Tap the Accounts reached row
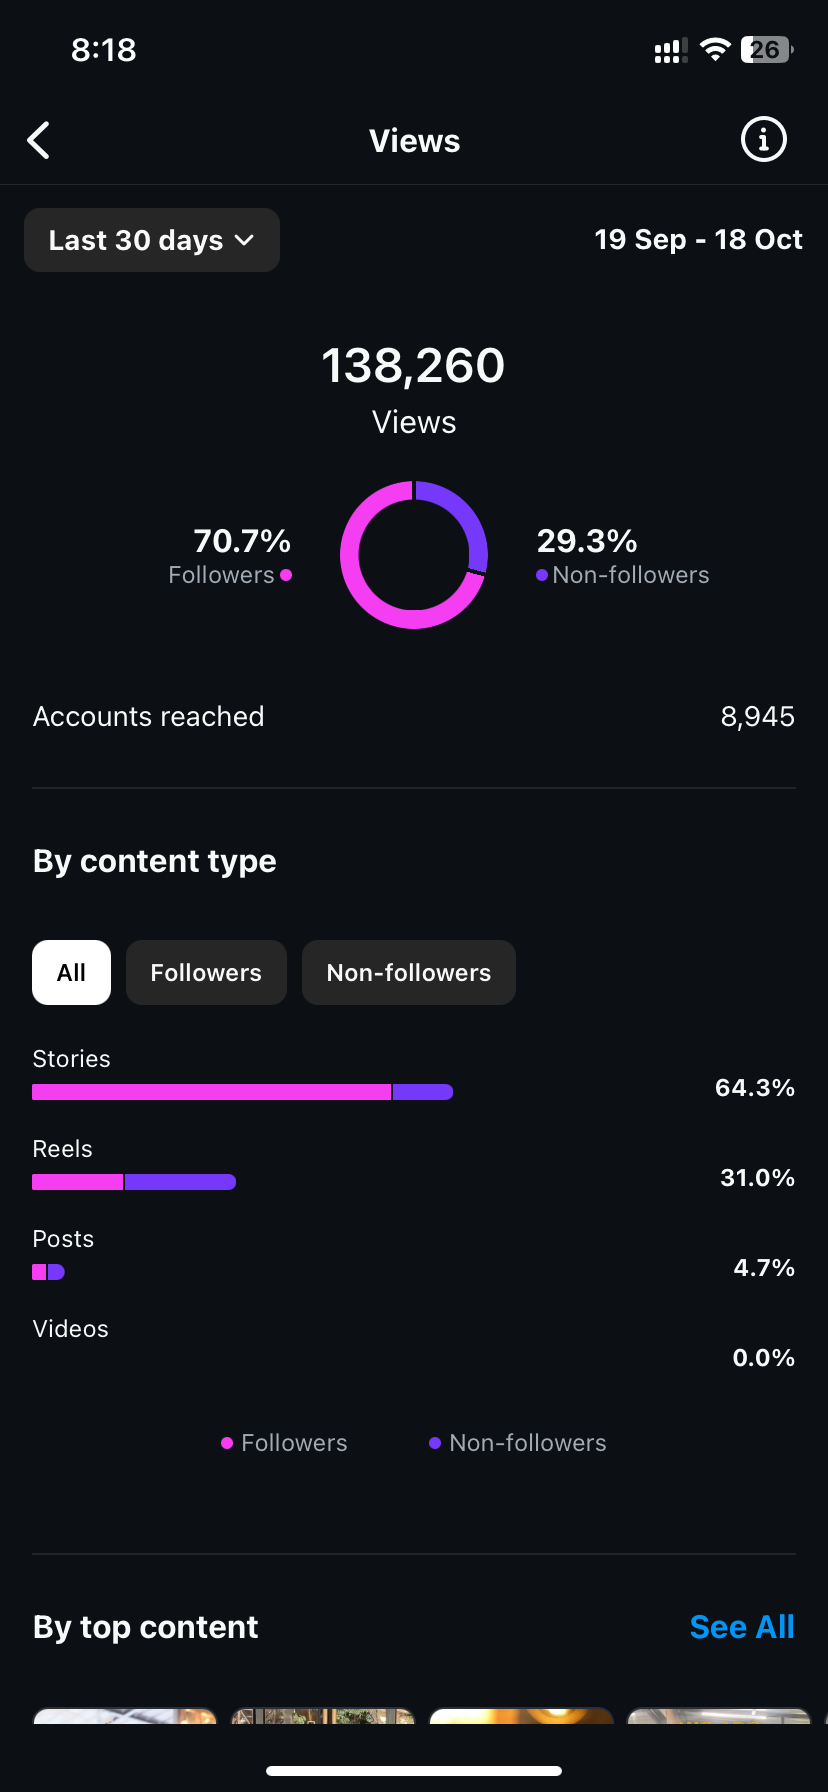The image size is (828, 1792). pyautogui.click(x=414, y=717)
